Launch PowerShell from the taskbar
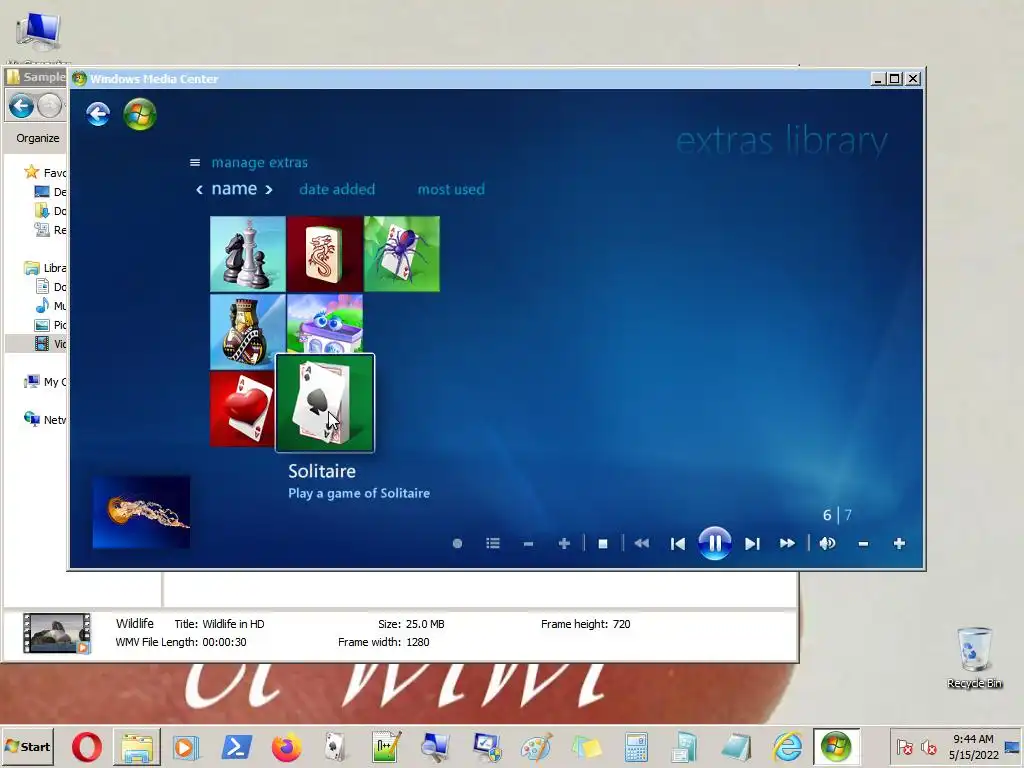This screenshot has height=768, width=1024. coord(236,747)
